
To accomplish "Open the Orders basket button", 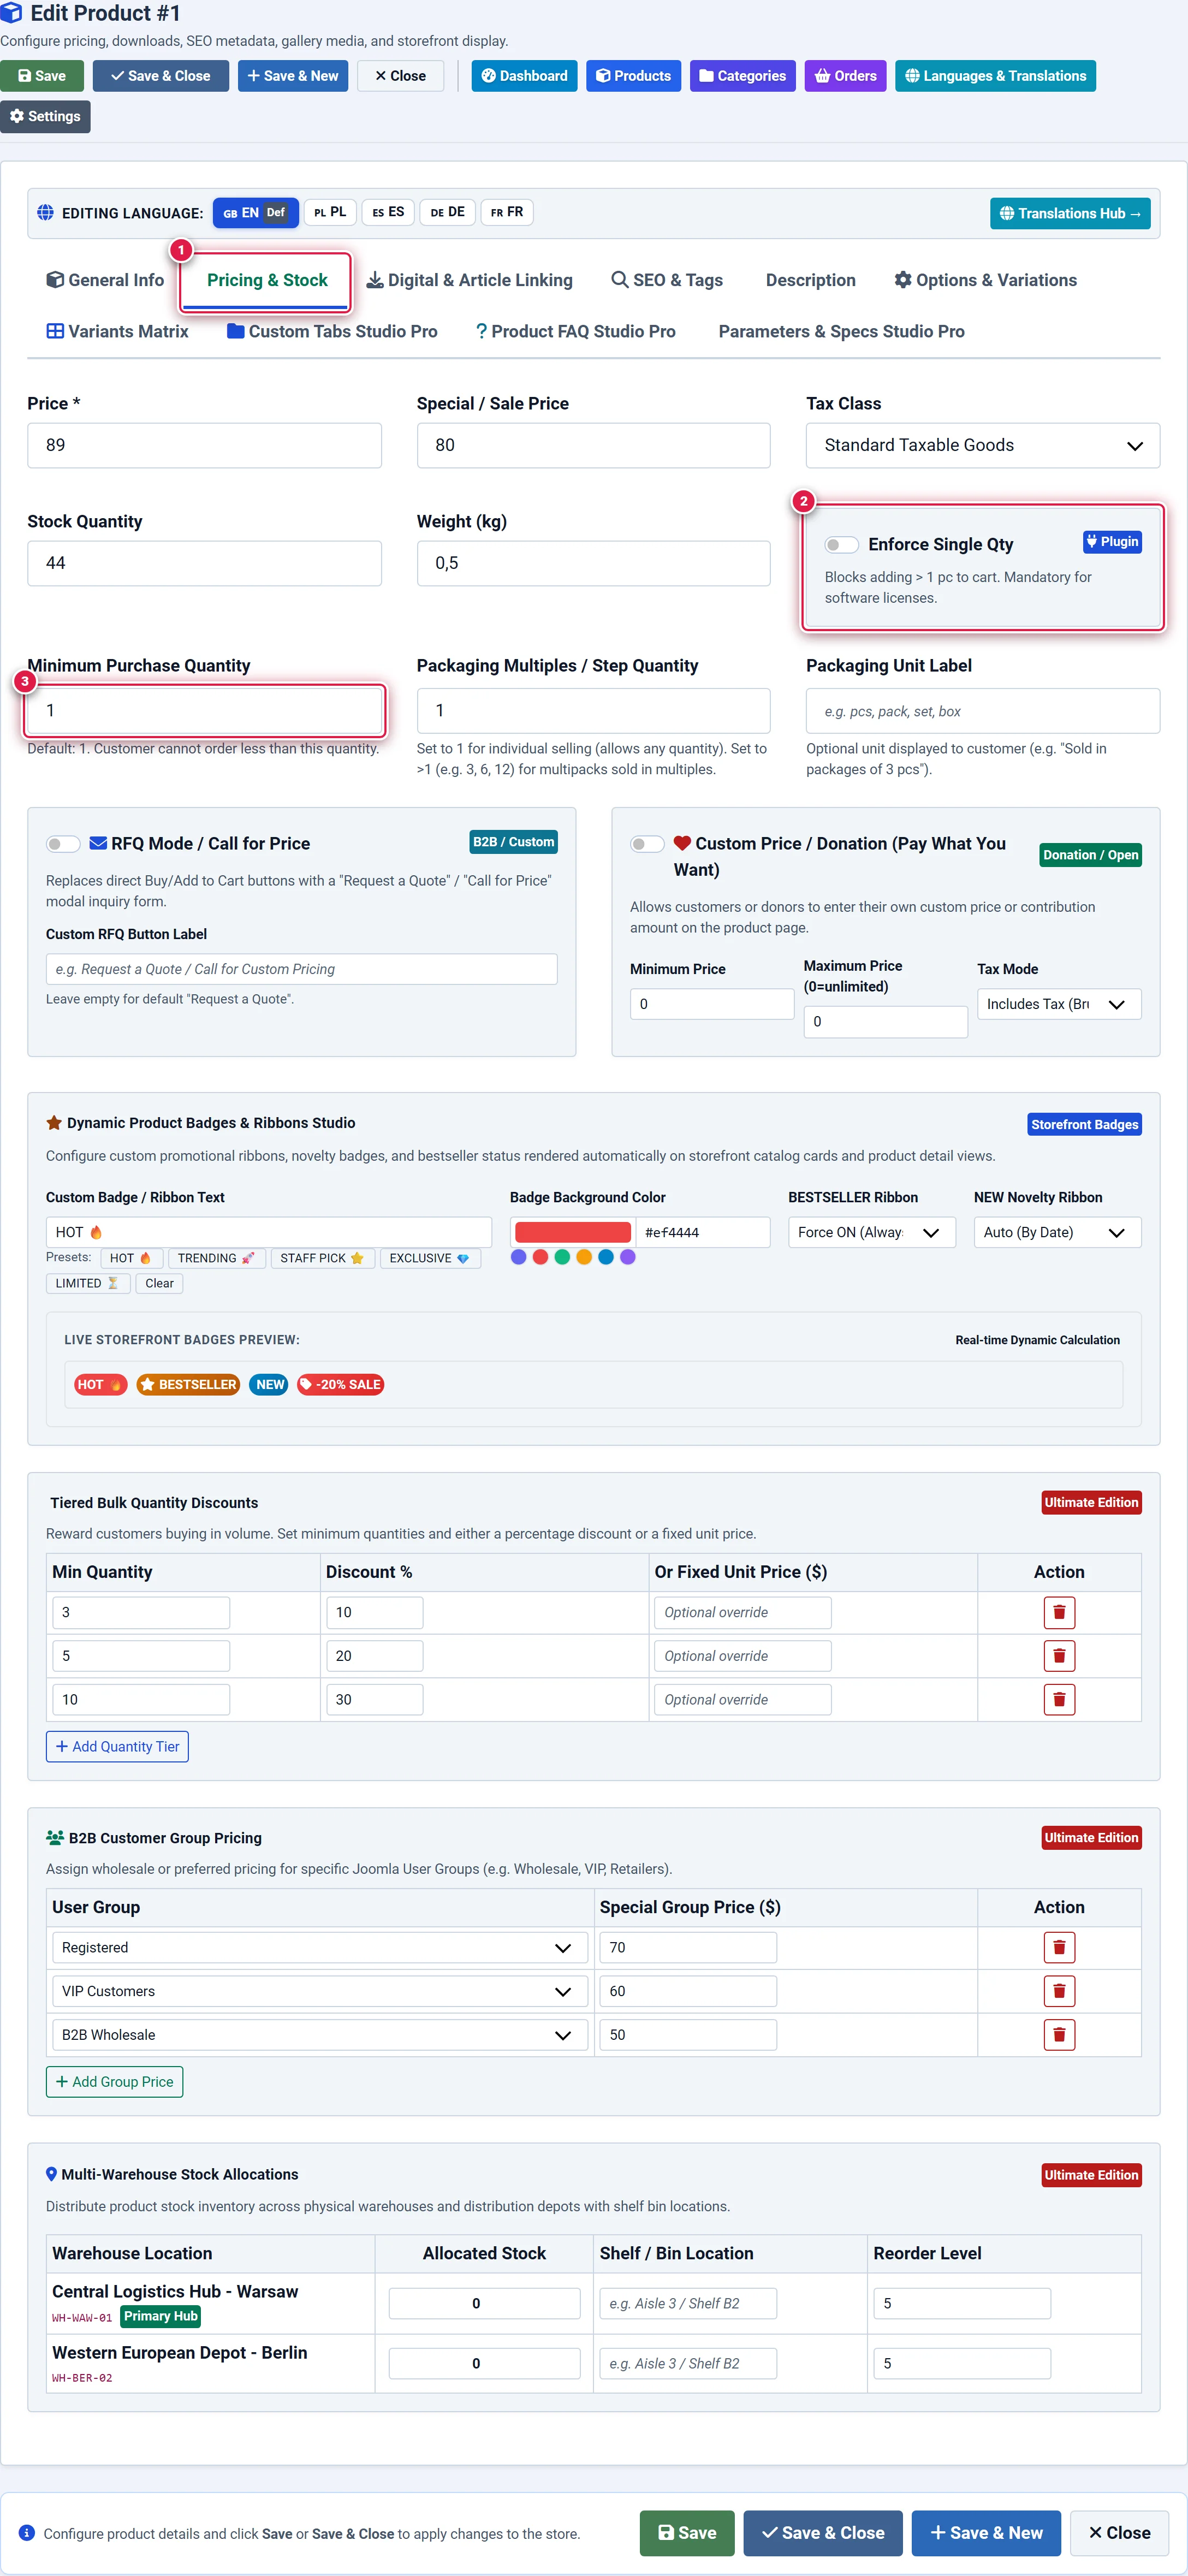I will click(845, 76).
